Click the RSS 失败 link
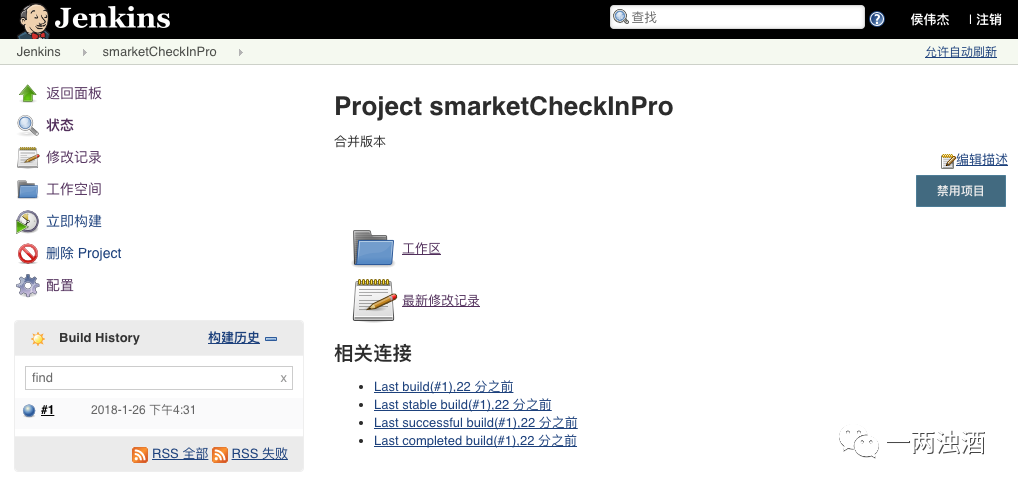The image size is (1018, 487). [x=260, y=454]
